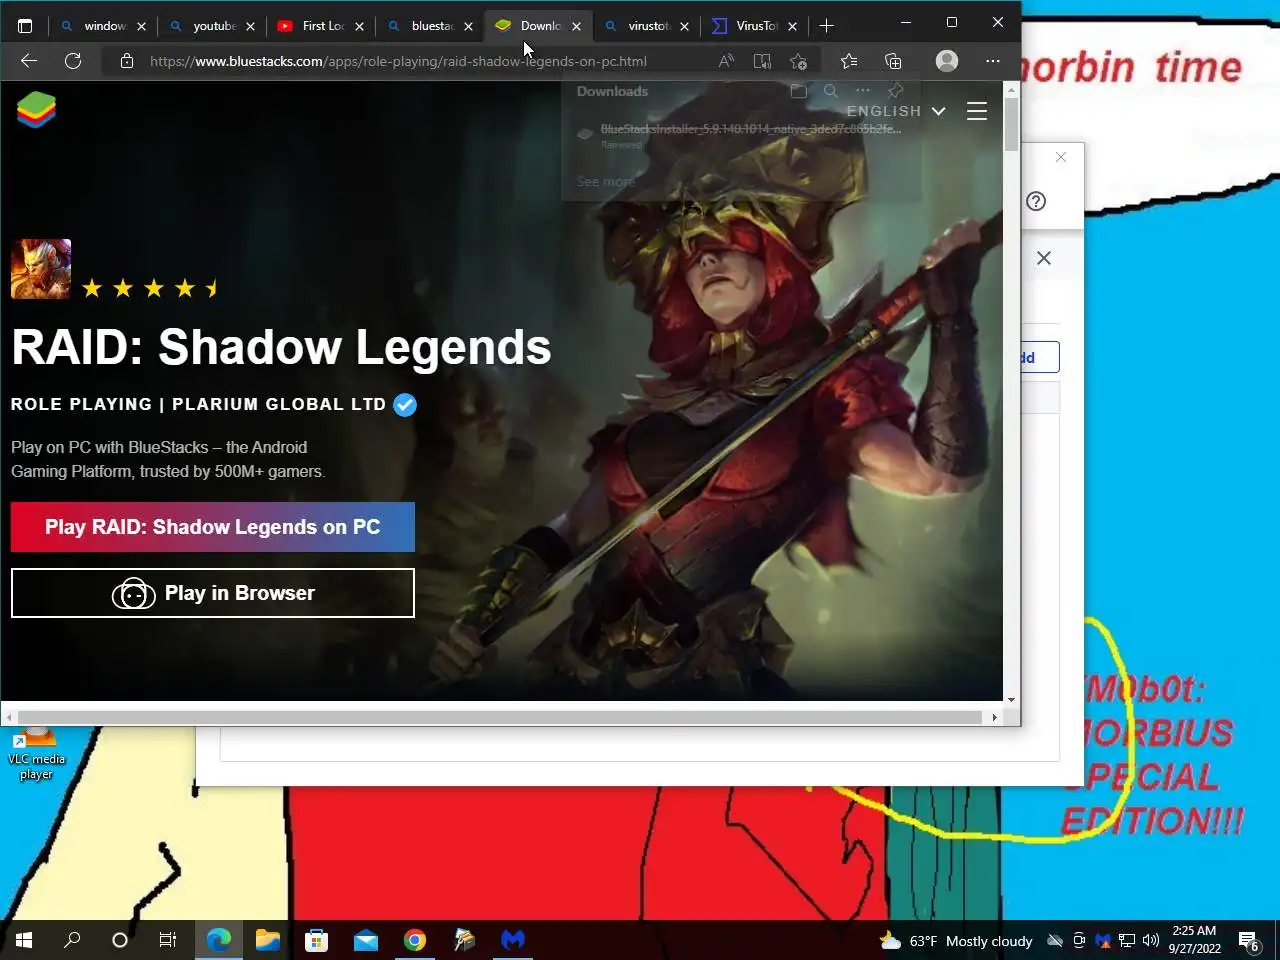The height and width of the screenshot is (960, 1280).
Task: Click the BlueStacks logo icon
Action: pos(36,110)
